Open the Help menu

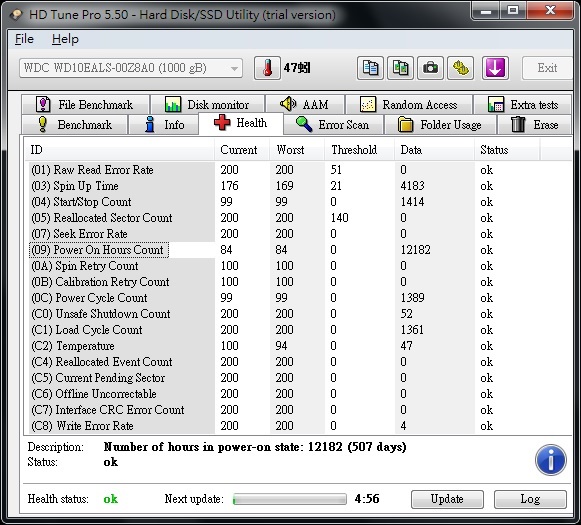[65, 39]
